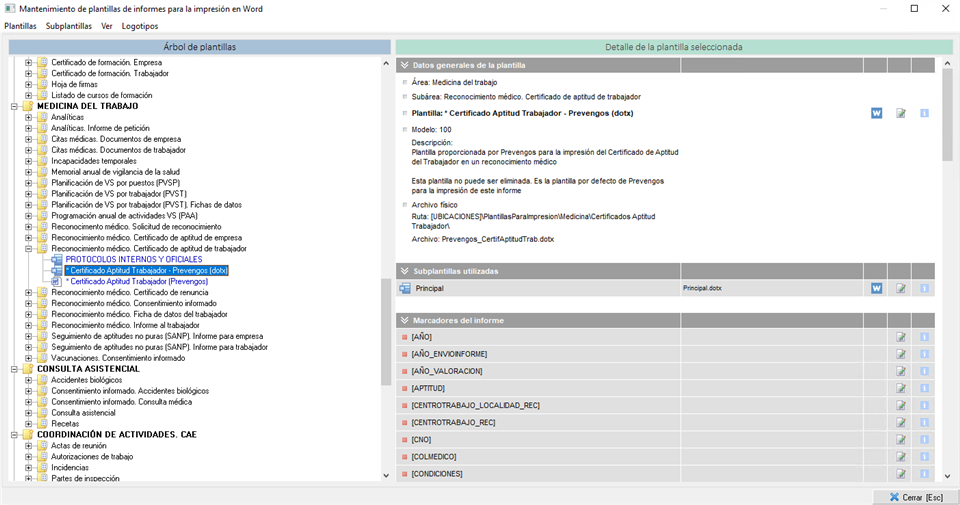Screen dimensions: 960x505
Task: Click the Área: Medicina del trabajo line
Action: click(x=454, y=83)
